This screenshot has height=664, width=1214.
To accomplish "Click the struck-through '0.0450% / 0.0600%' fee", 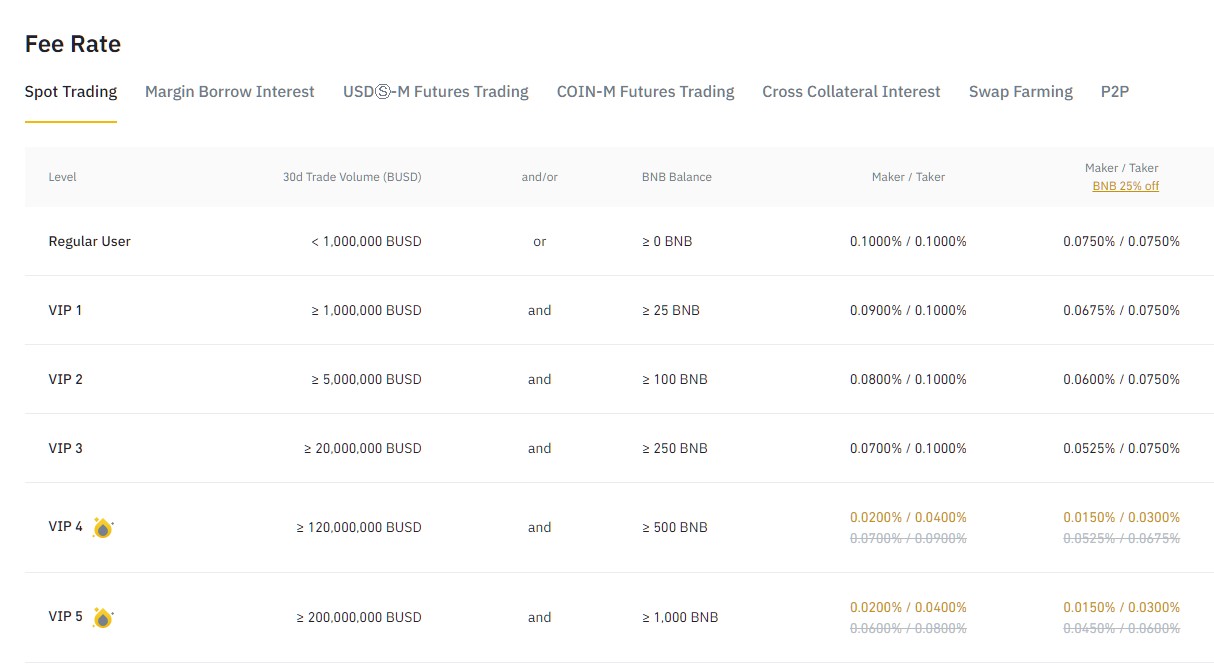I will point(1121,628).
